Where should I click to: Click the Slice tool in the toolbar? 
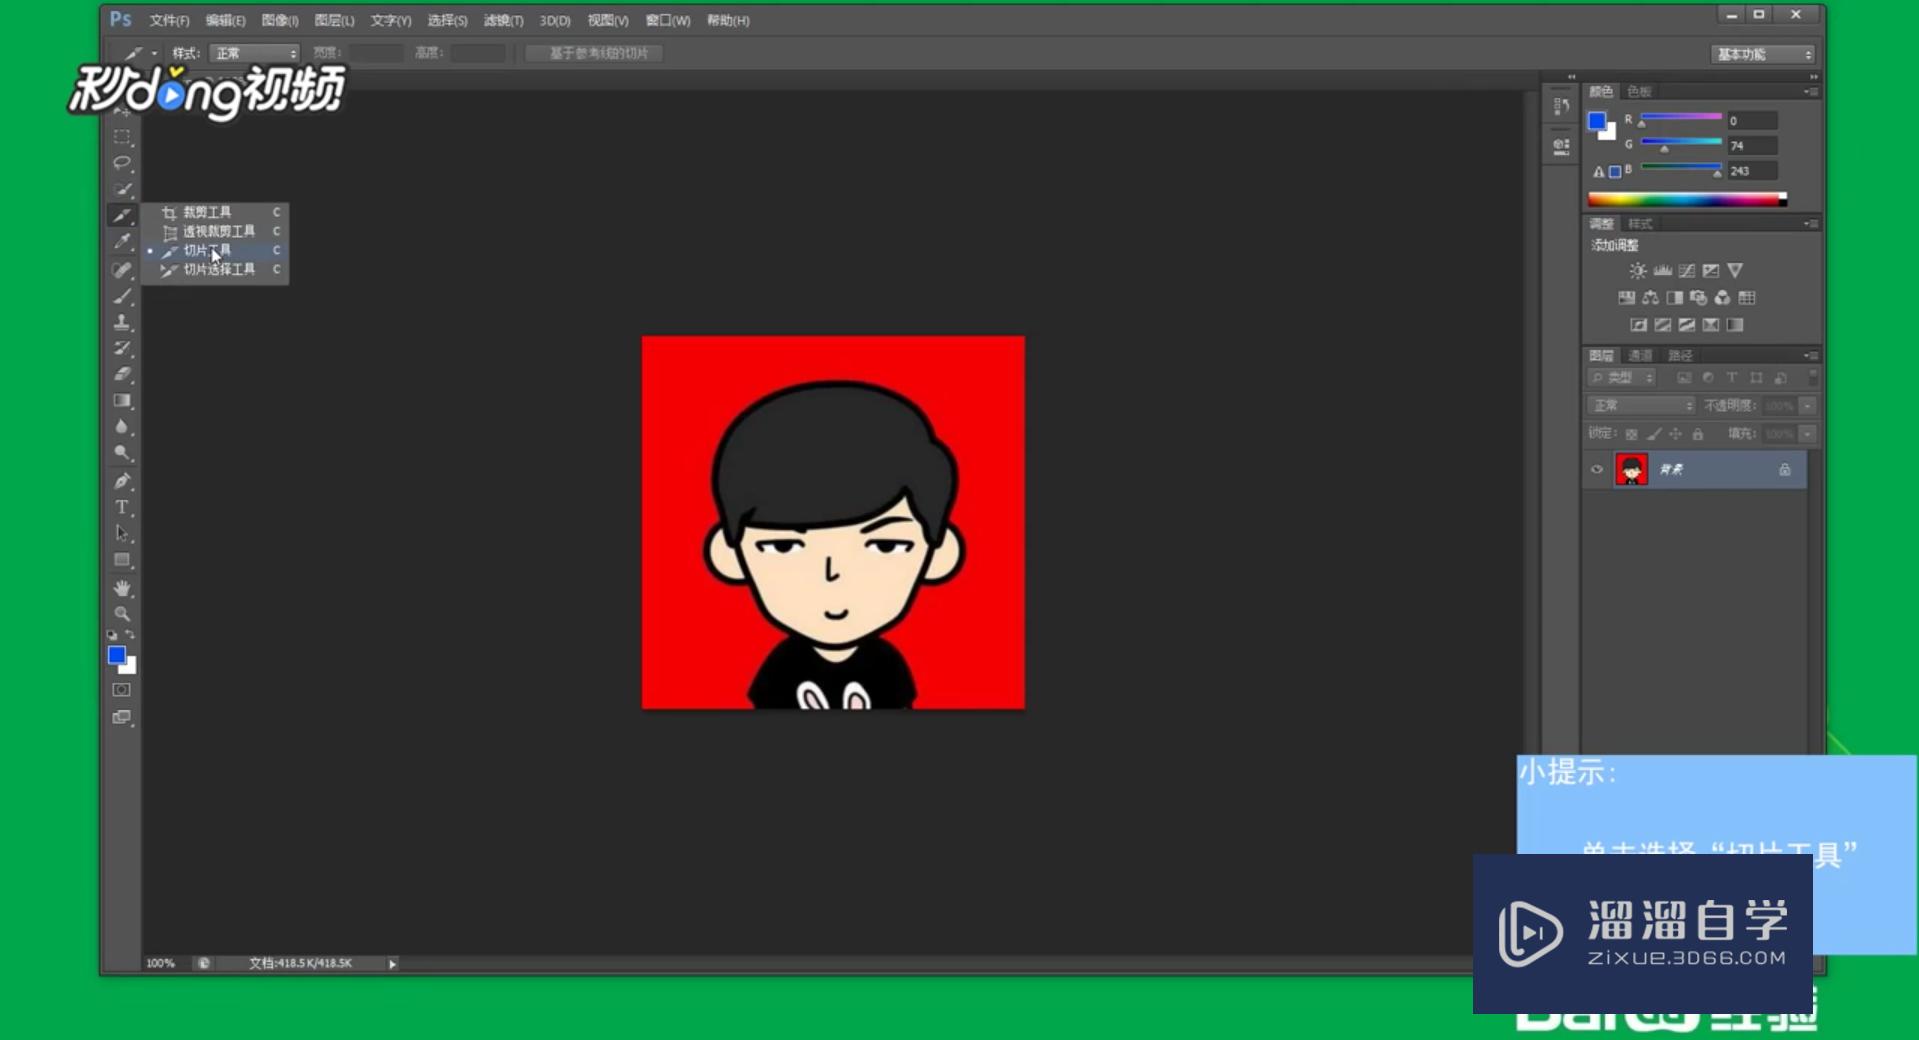(122, 215)
